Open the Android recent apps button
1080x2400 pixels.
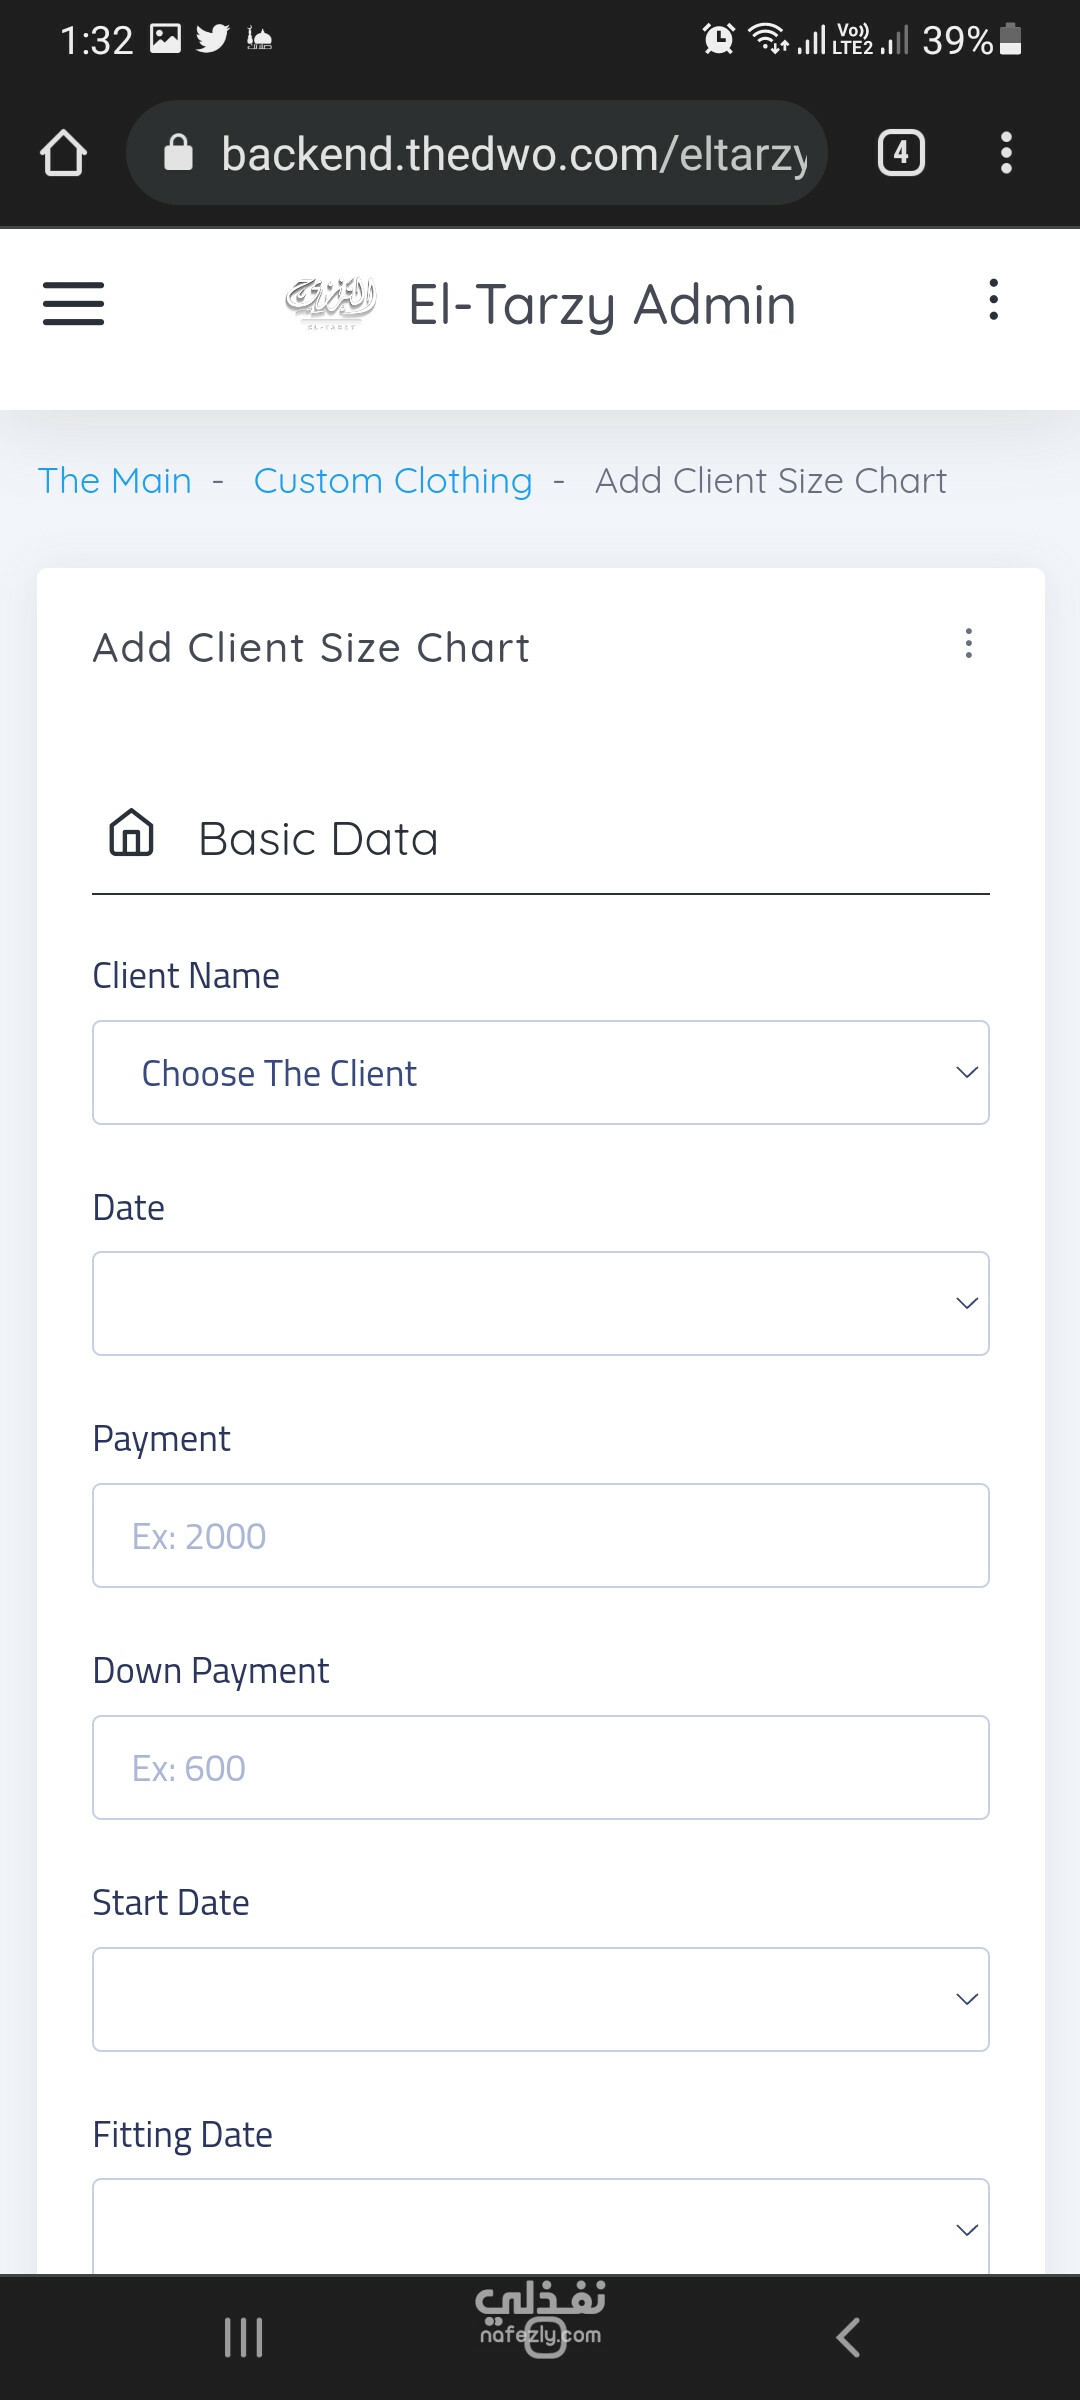pyautogui.click(x=243, y=2337)
